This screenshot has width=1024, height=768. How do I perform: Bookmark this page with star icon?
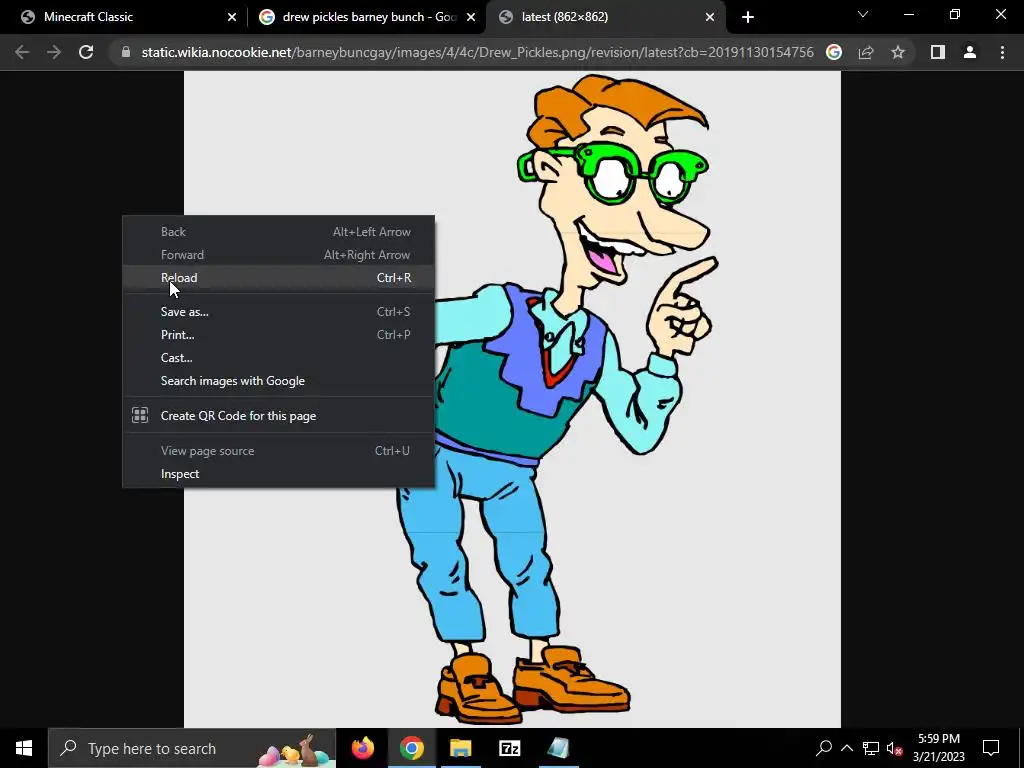(898, 52)
